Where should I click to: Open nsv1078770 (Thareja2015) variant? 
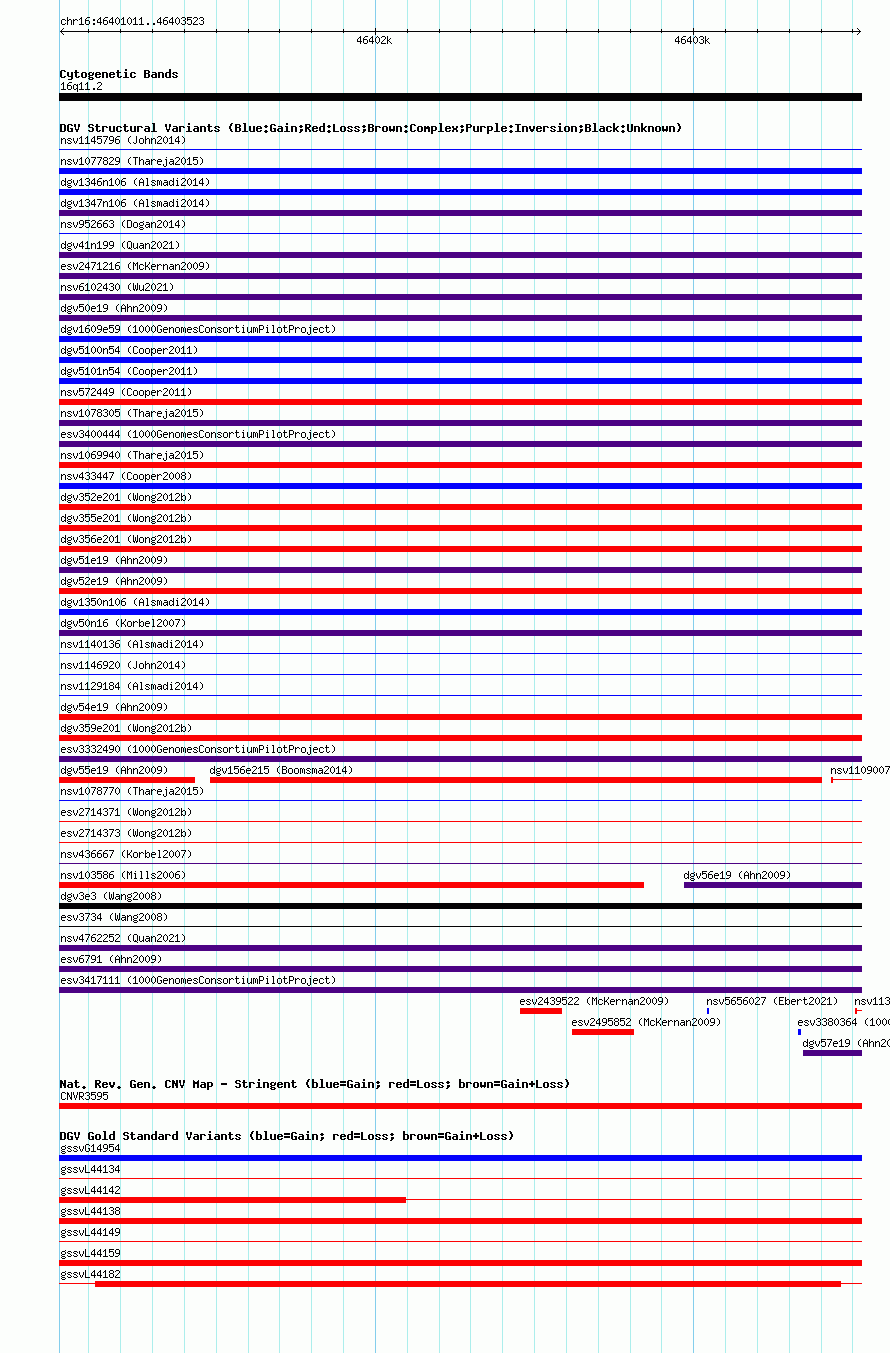[132, 791]
